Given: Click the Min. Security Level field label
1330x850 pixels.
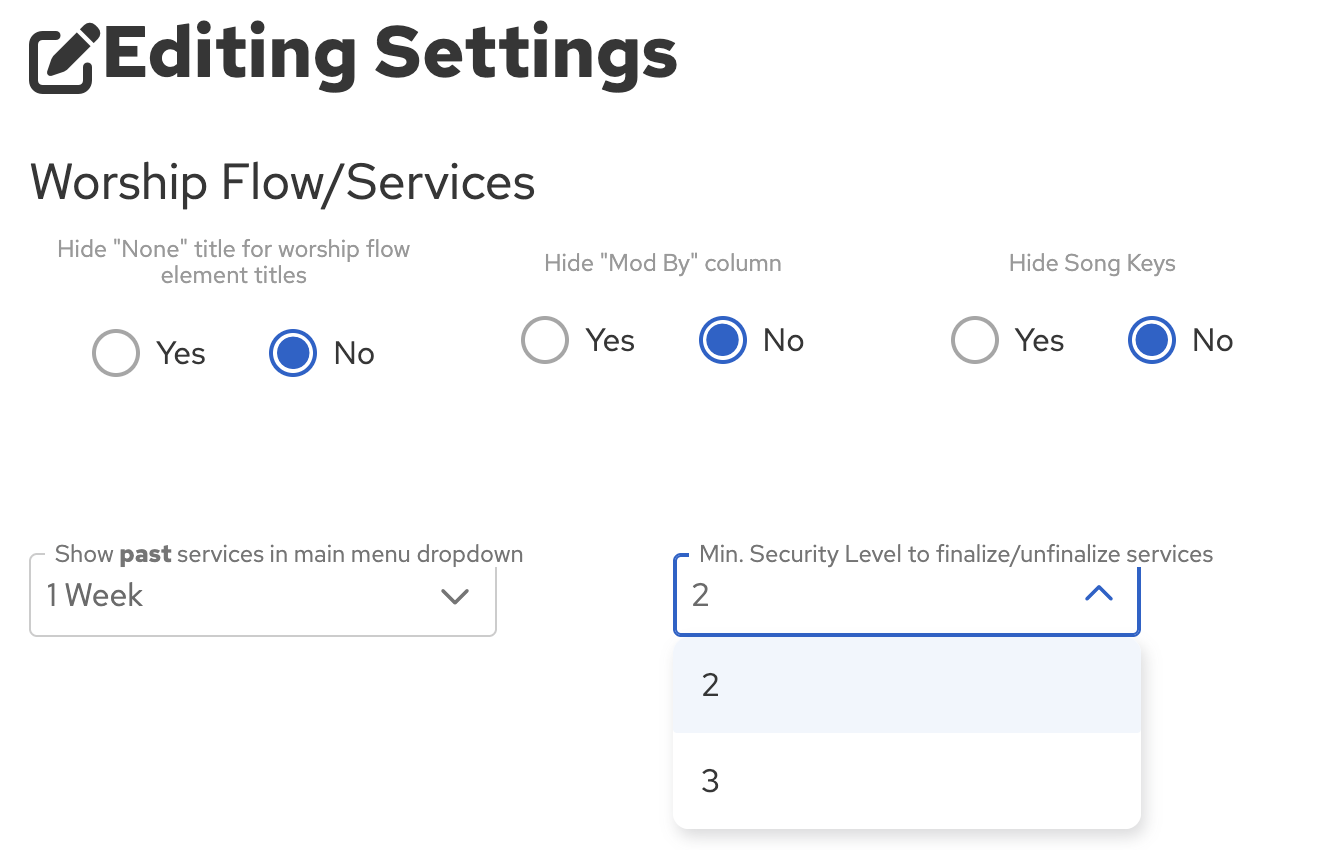Looking at the screenshot, I should [955, 554].
